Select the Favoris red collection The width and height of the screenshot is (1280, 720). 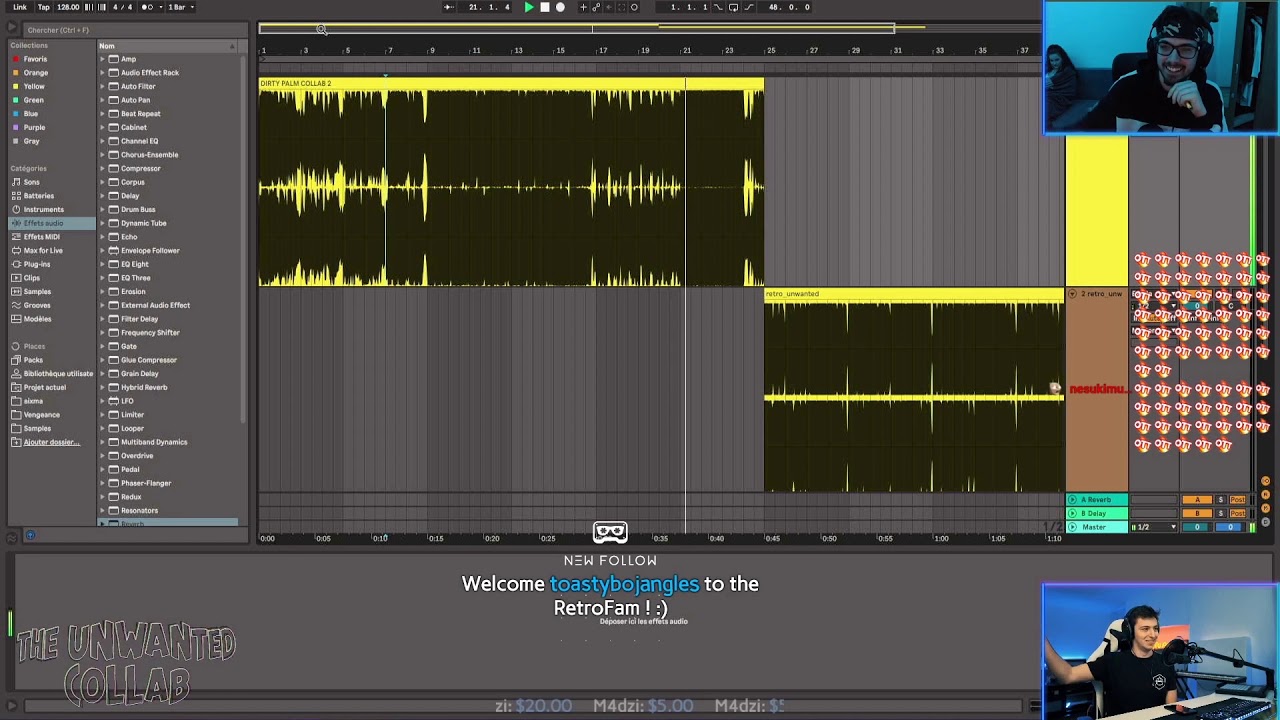click(x=35, y=59)
